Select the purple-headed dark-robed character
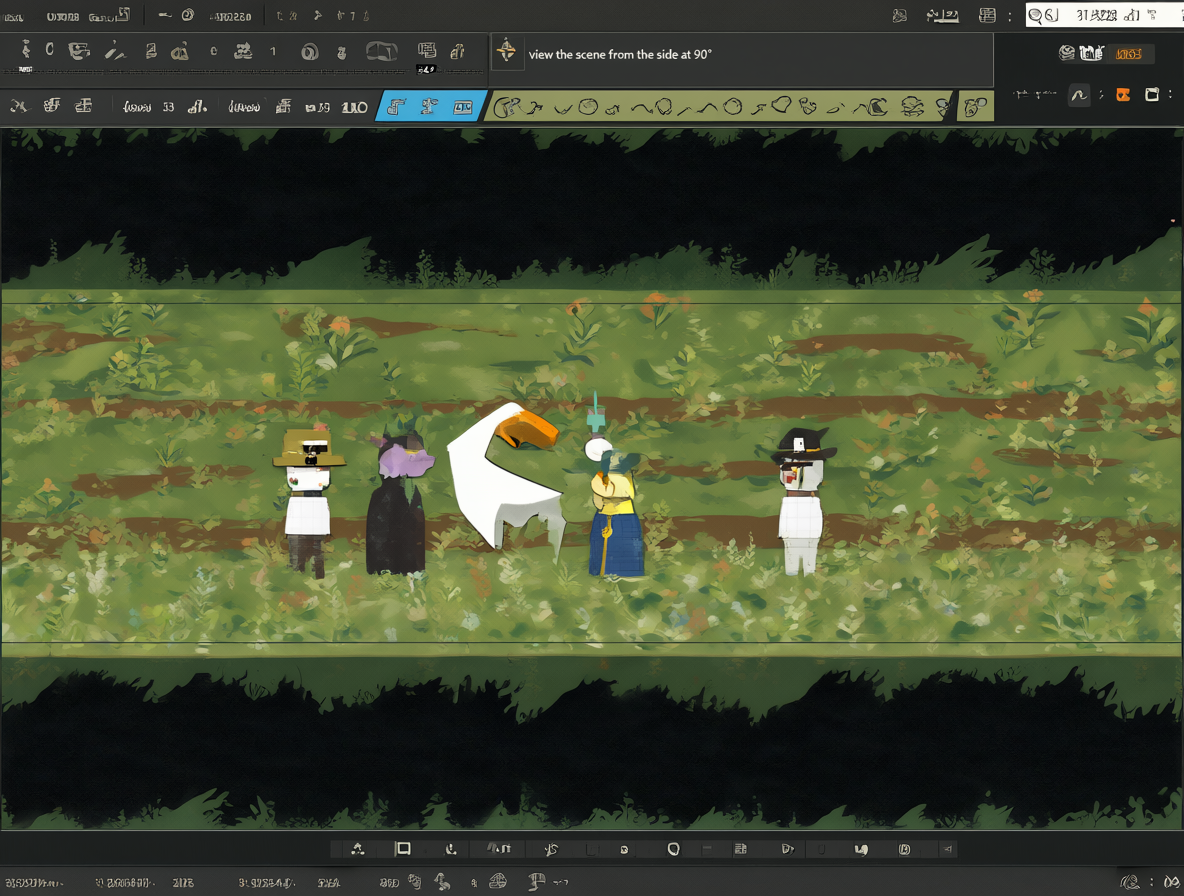This screenshot has width=1184, height=896. [399, 503]
